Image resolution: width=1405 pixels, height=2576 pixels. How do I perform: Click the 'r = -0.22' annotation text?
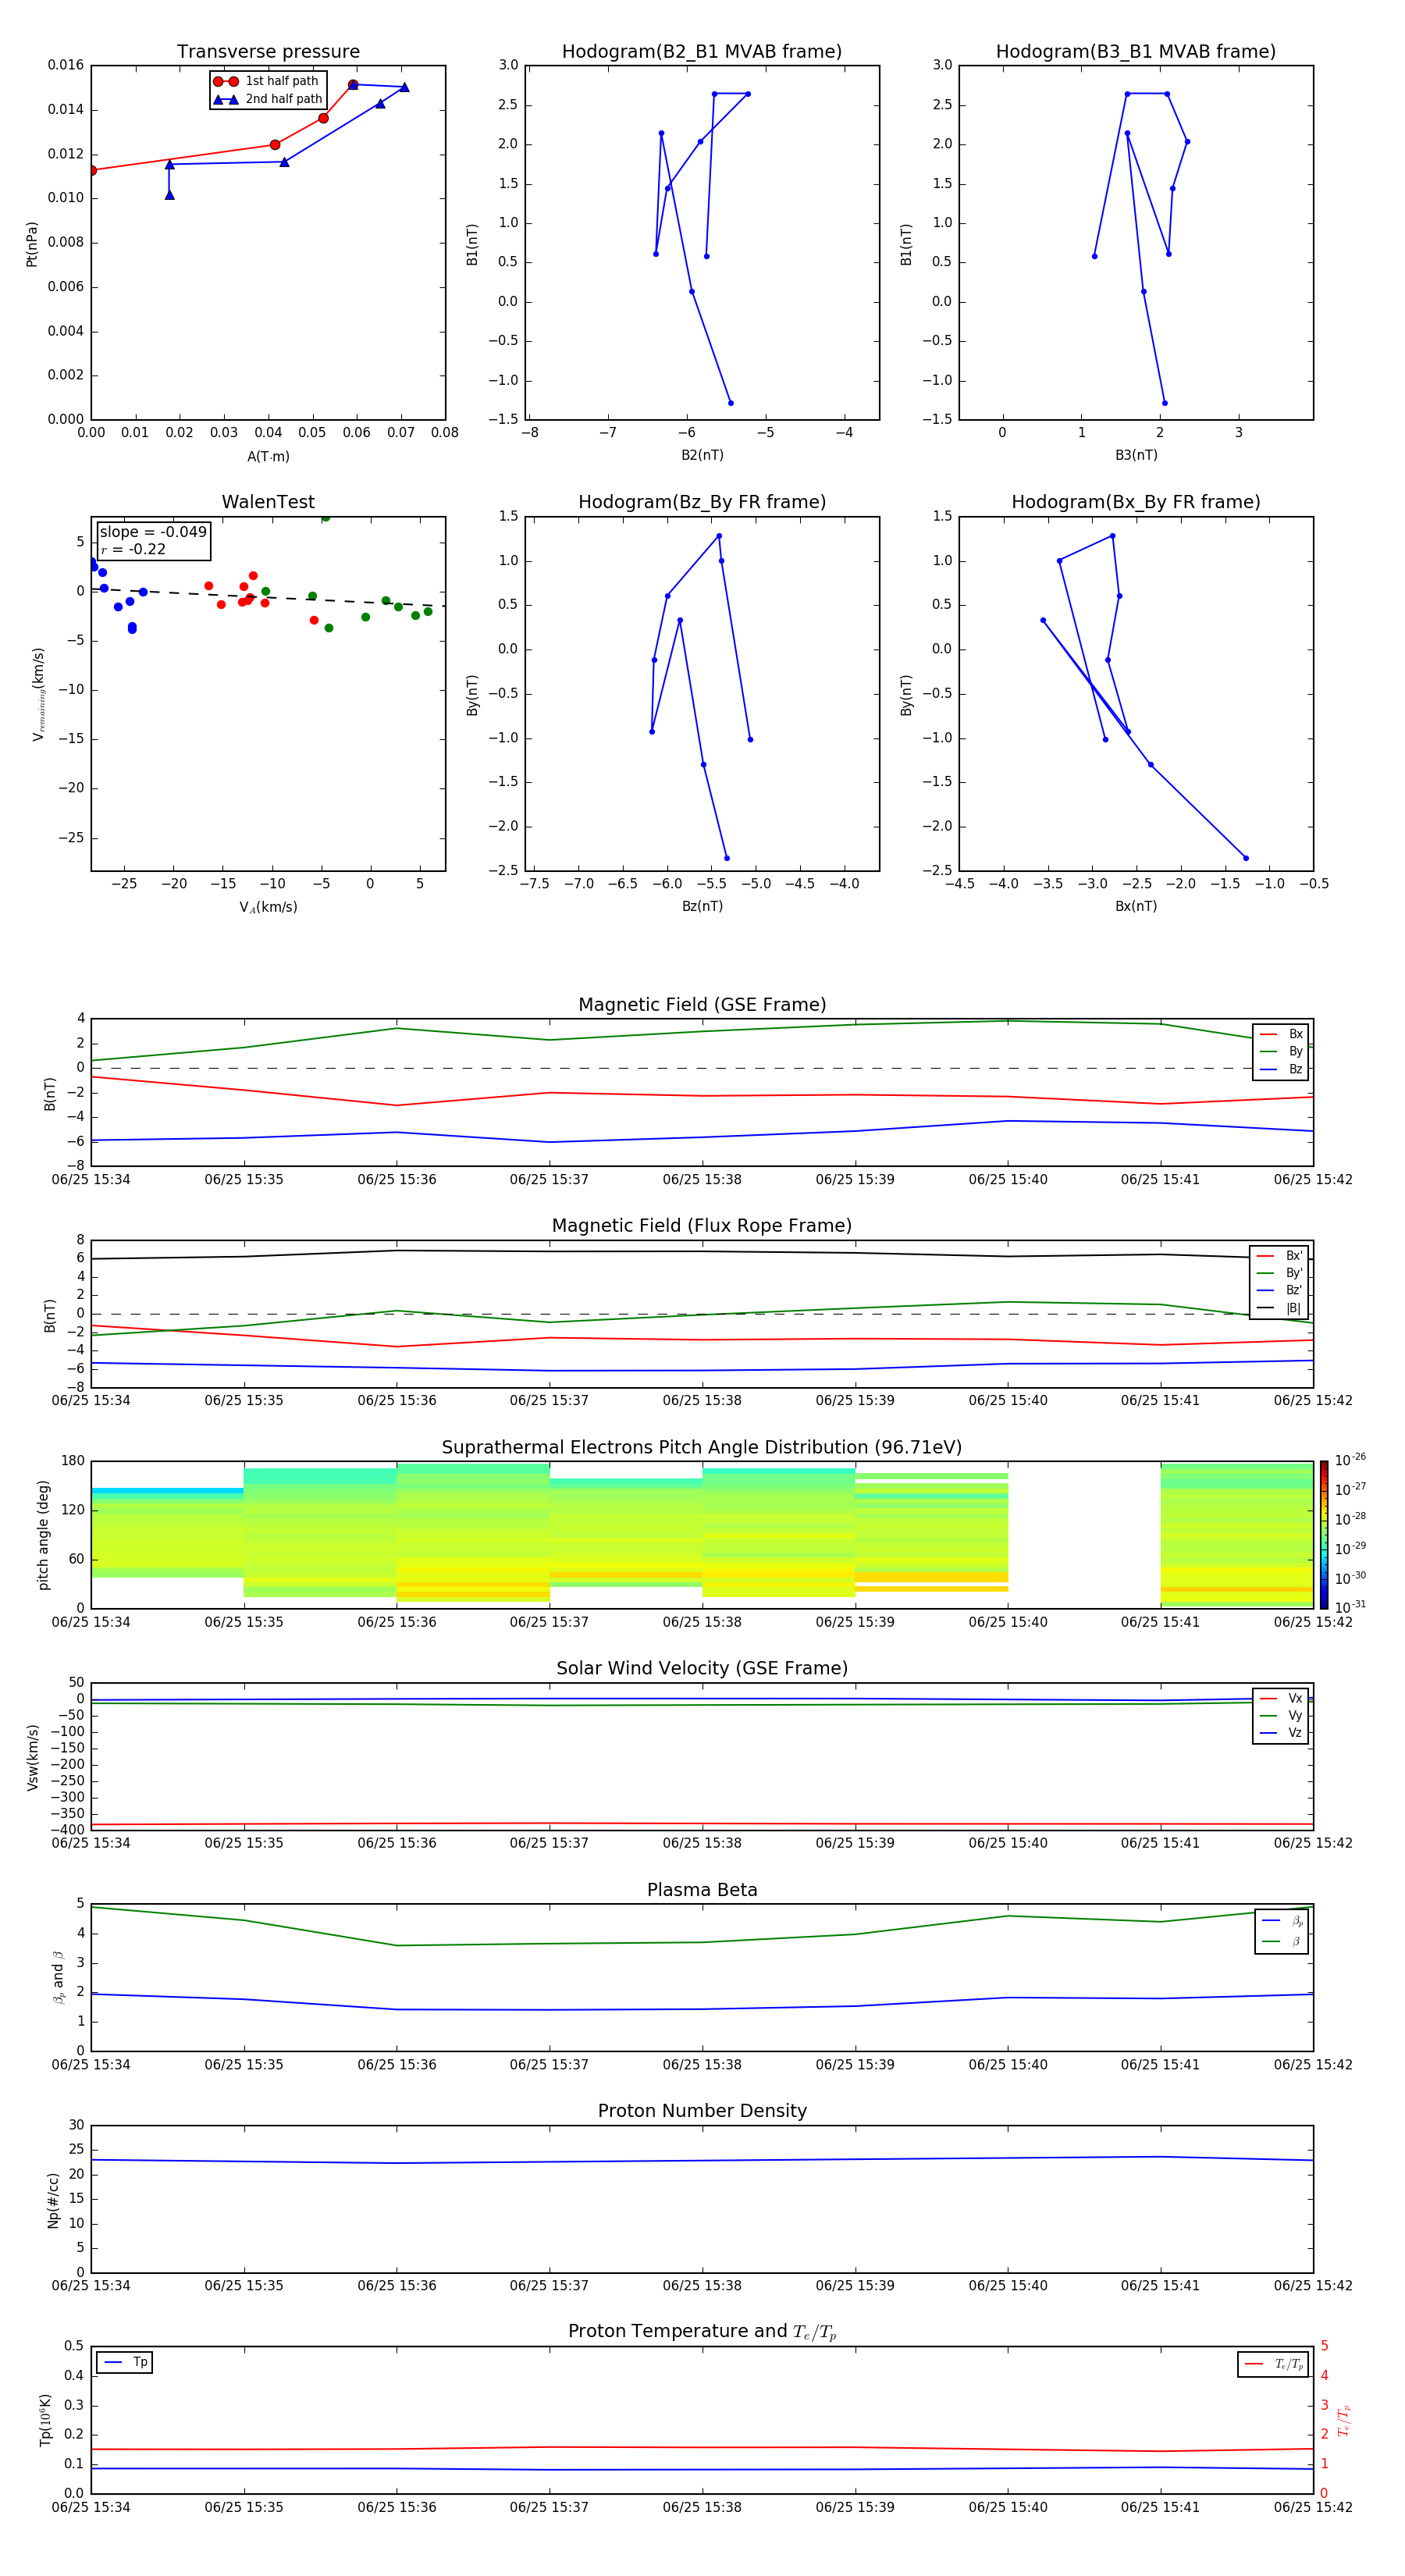[x=133, y=549]
